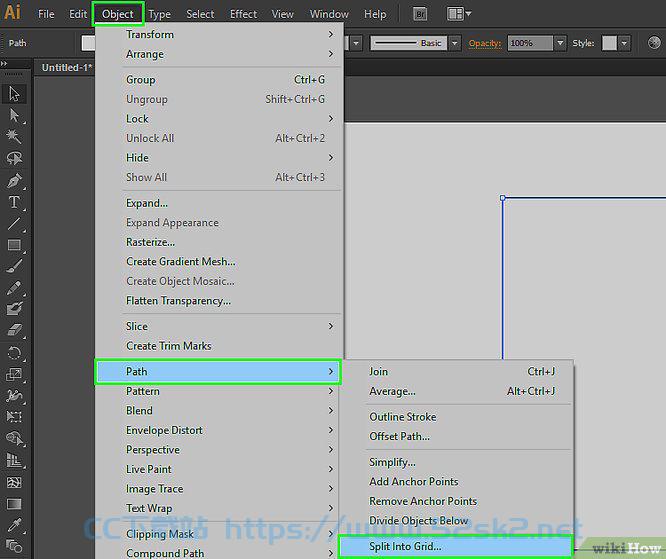This screenshot has width=666, height=559.
Task: Open the Type menu
Action: click(x=160, y=14)
